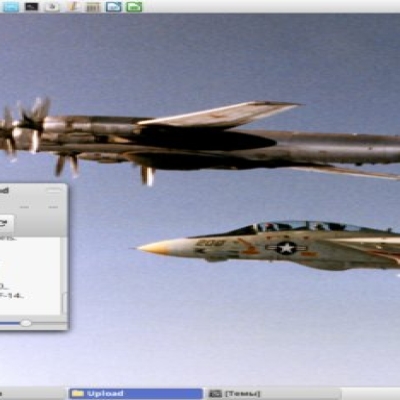400x400 pixels.
Task: Click the slider knob in the small window
Action: [x=26, y=323]
